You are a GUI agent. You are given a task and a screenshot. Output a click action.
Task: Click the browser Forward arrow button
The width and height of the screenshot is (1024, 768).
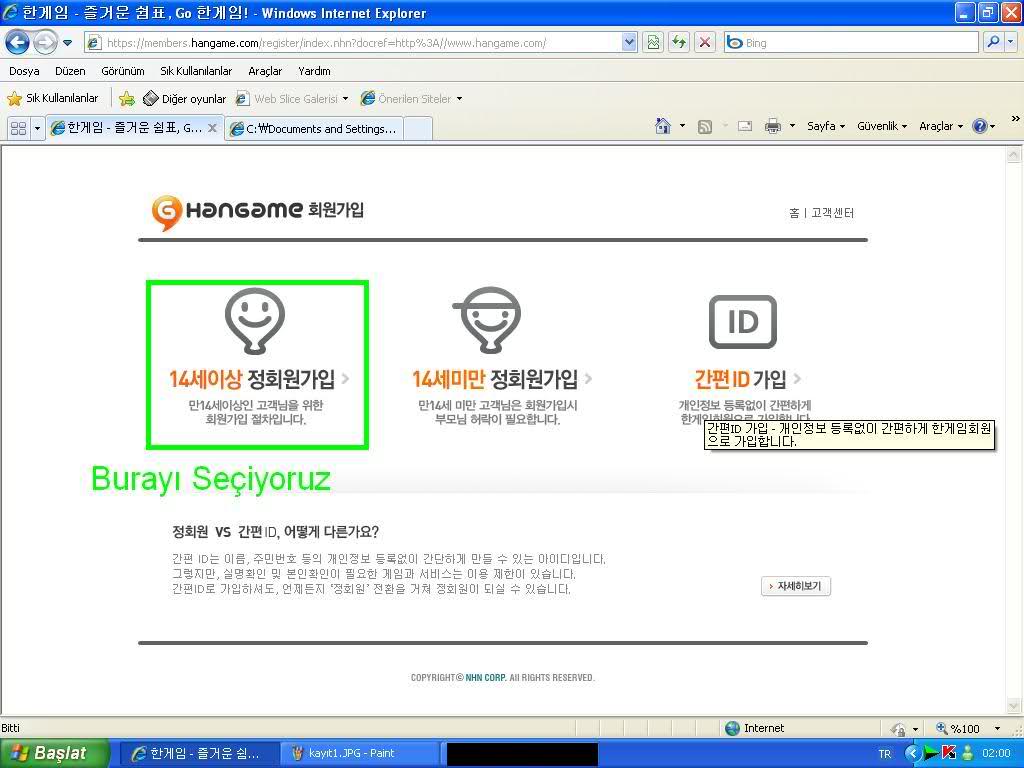point(44,43)
